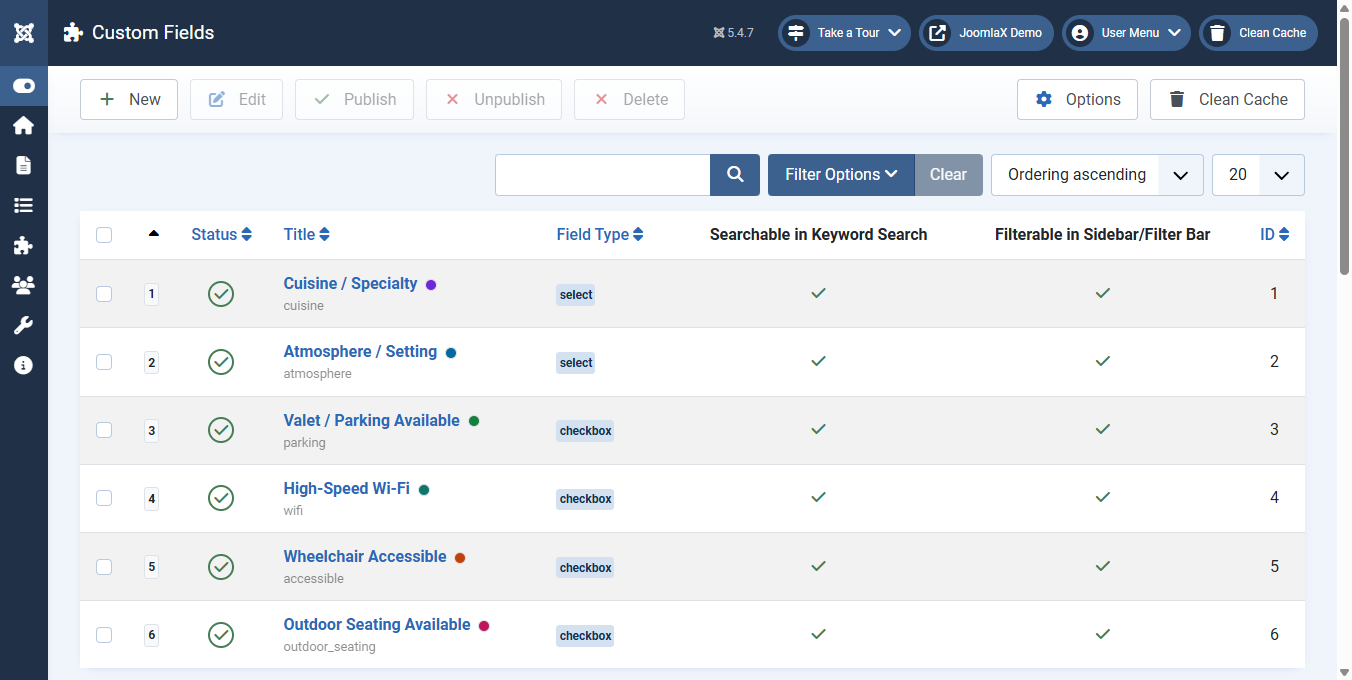Click blue color dot beside Atmosphere / Setting

tap(451, 353)
